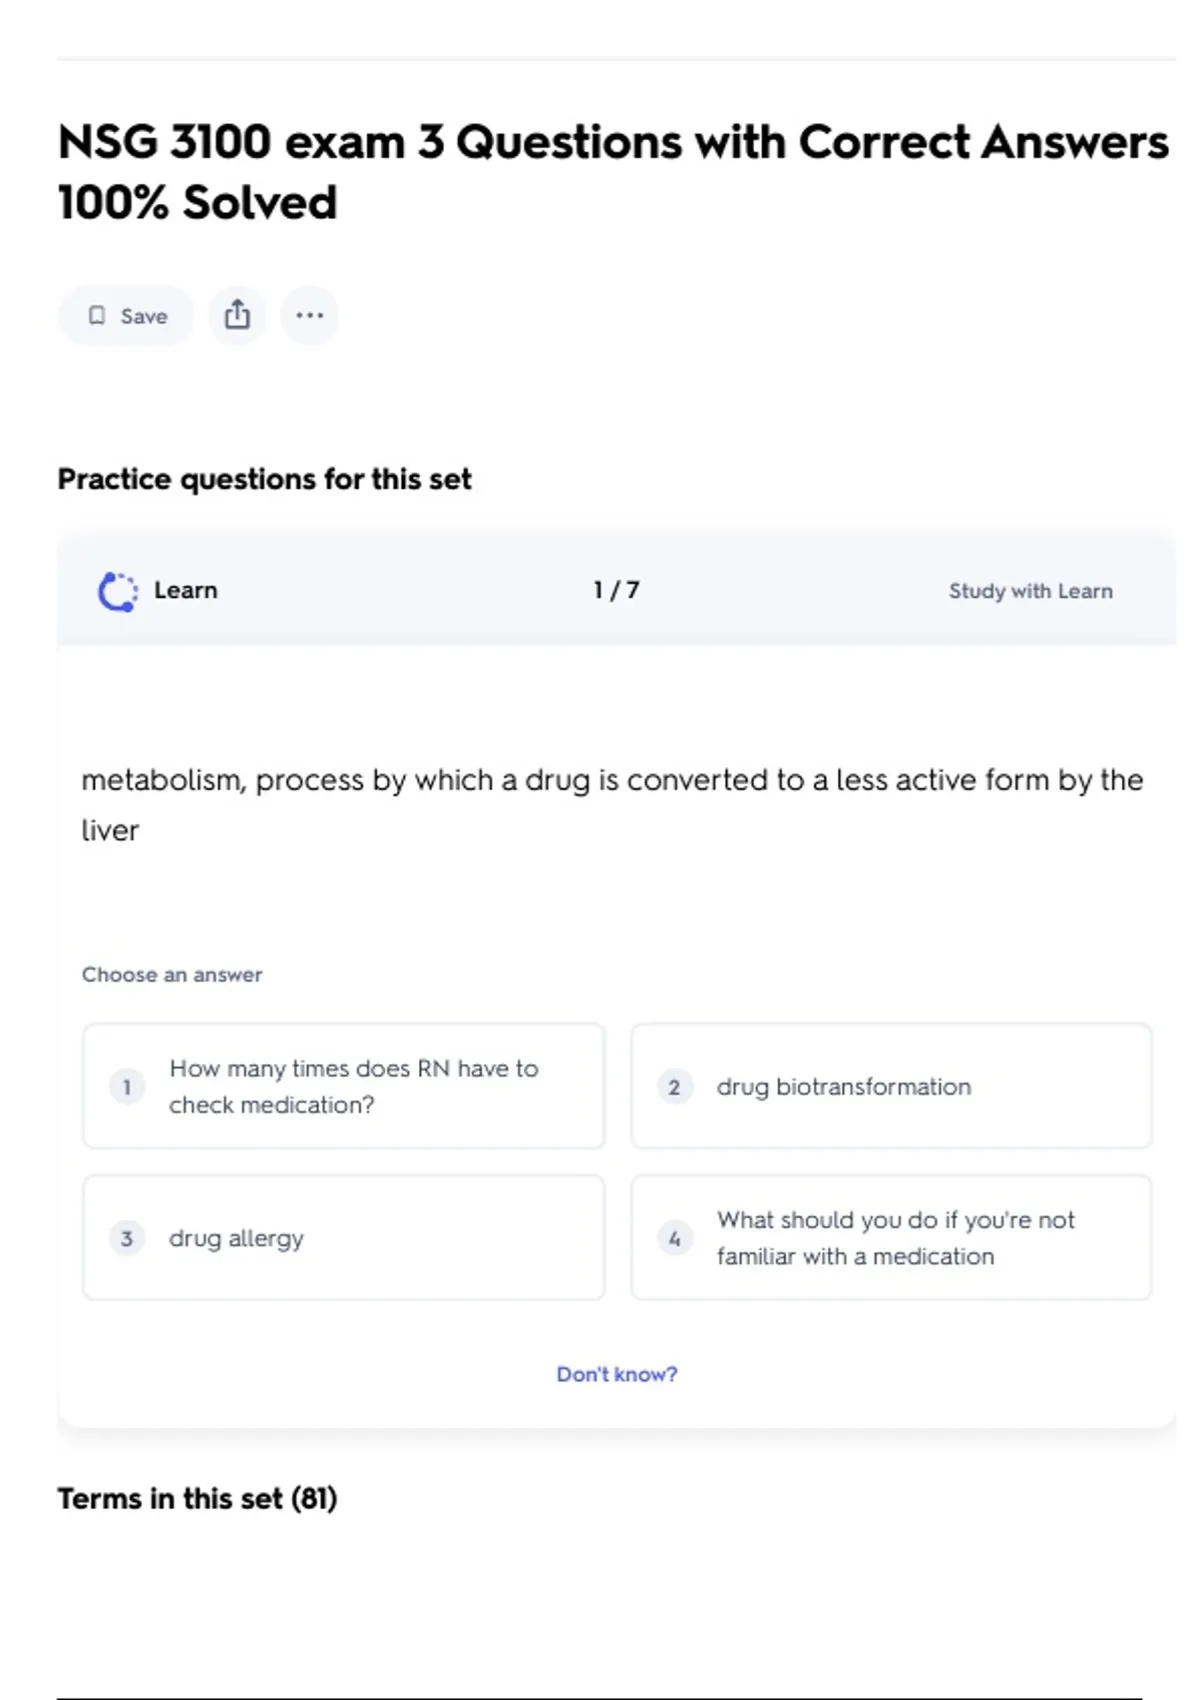Click the Don't know? link
1200x1700 pixels.
coord(616,1374)
